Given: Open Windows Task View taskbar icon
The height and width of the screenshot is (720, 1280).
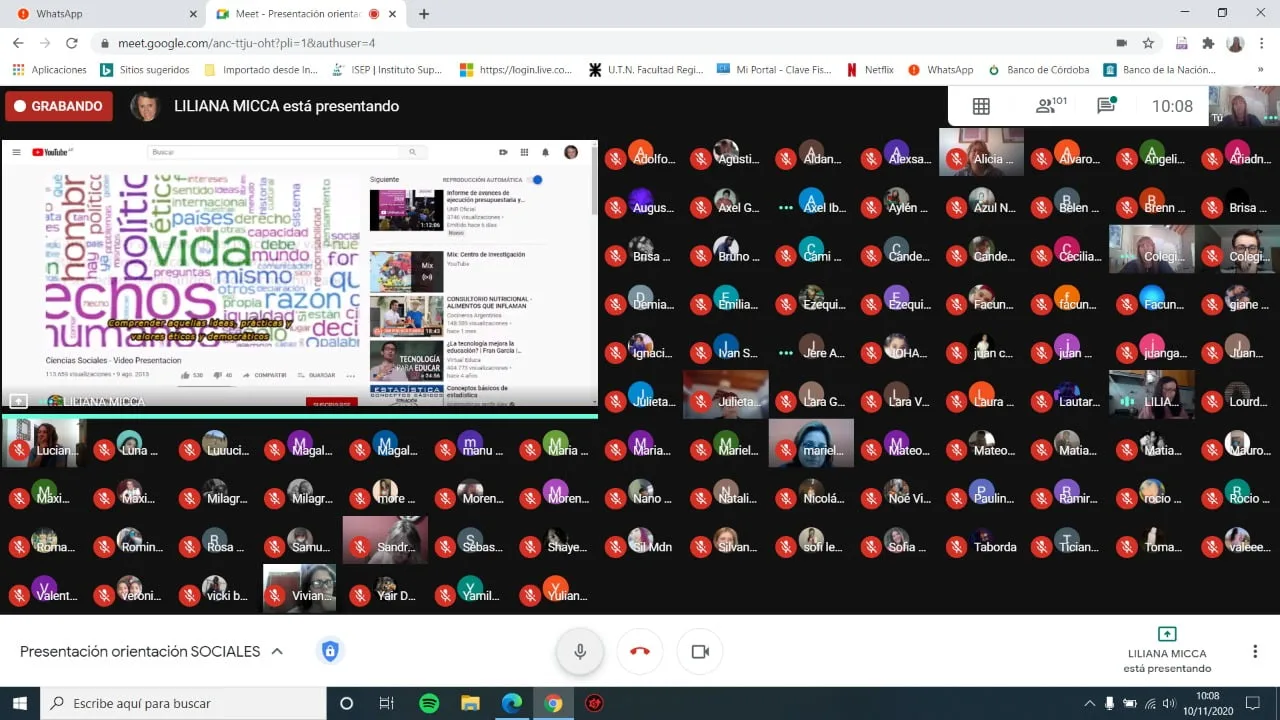Looking at the screenshot, I should (x=387, y=703).
